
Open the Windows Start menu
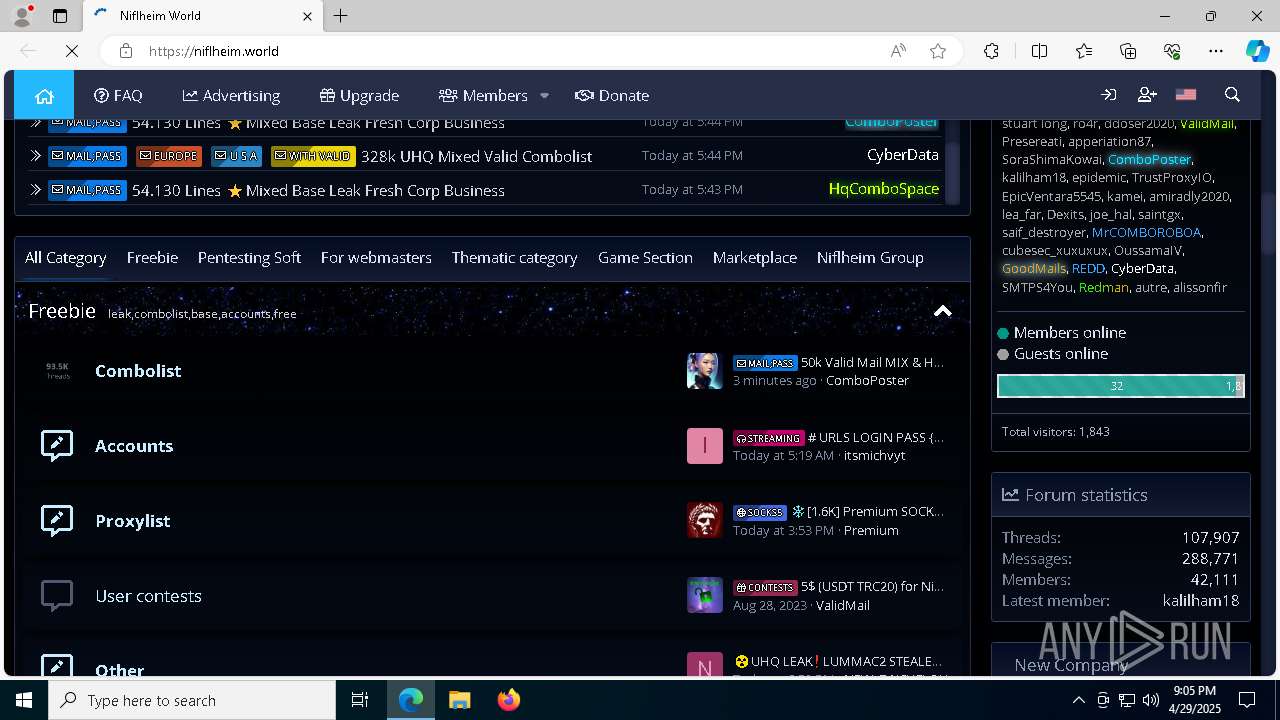(x=24, y=700)
